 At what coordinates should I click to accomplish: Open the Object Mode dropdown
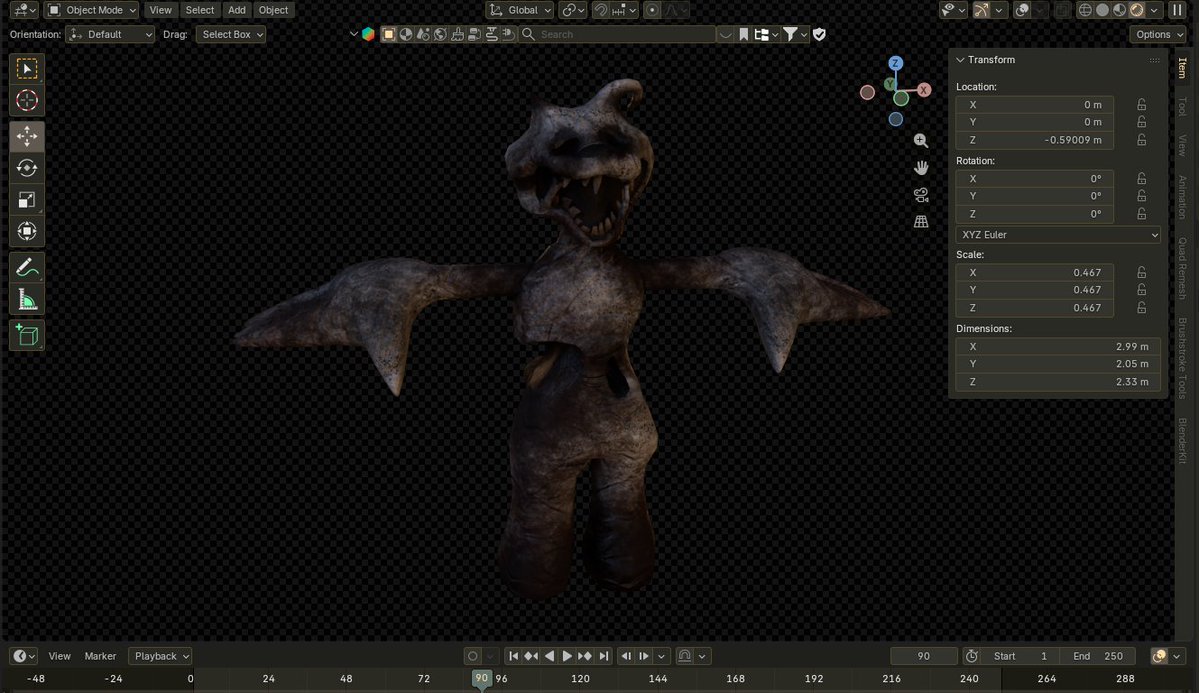point(91,10)
